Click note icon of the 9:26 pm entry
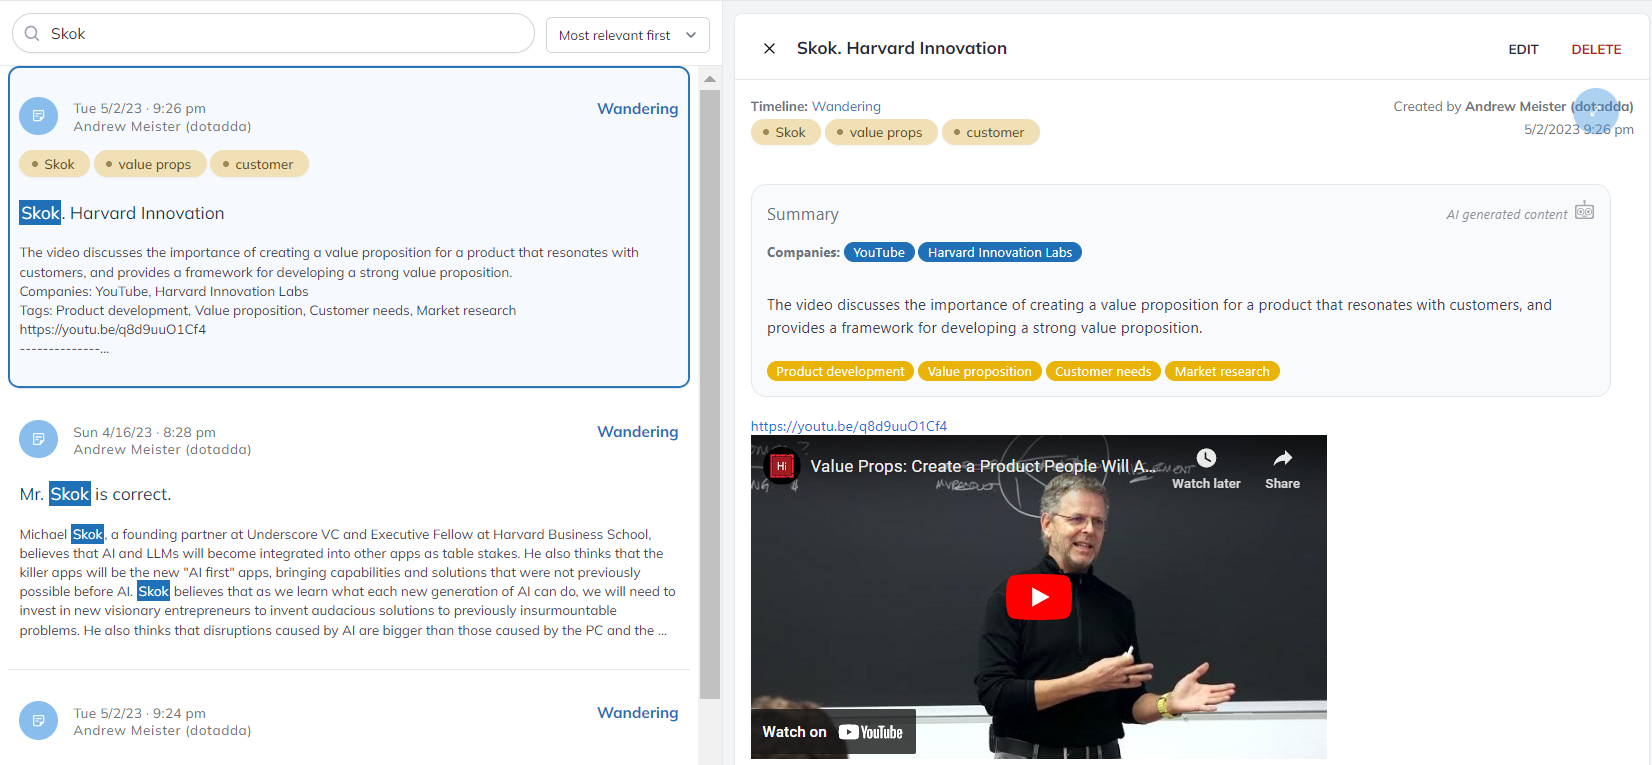The image size is (1652, 765). pyautogui.click(x=38, y=116)
